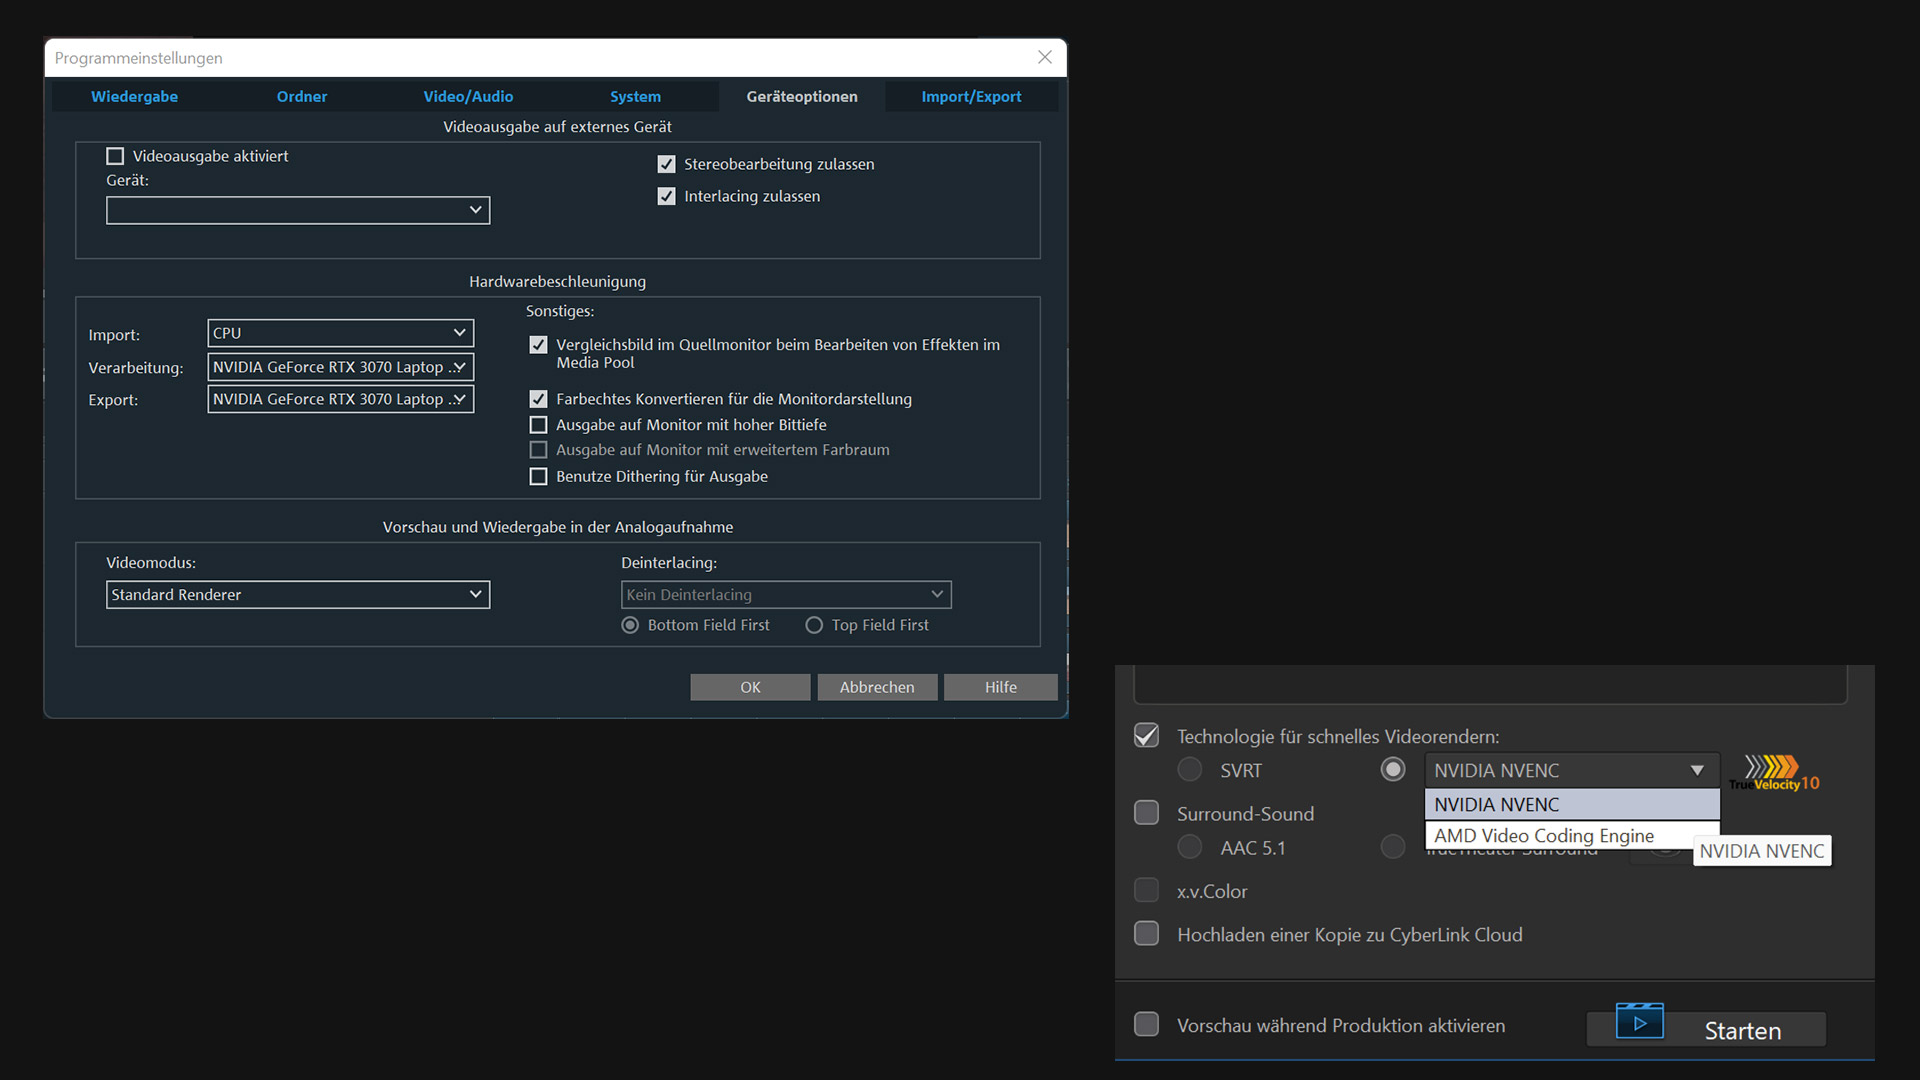
Task: Choose Top Field First
Action: click(x=814, y=625)
